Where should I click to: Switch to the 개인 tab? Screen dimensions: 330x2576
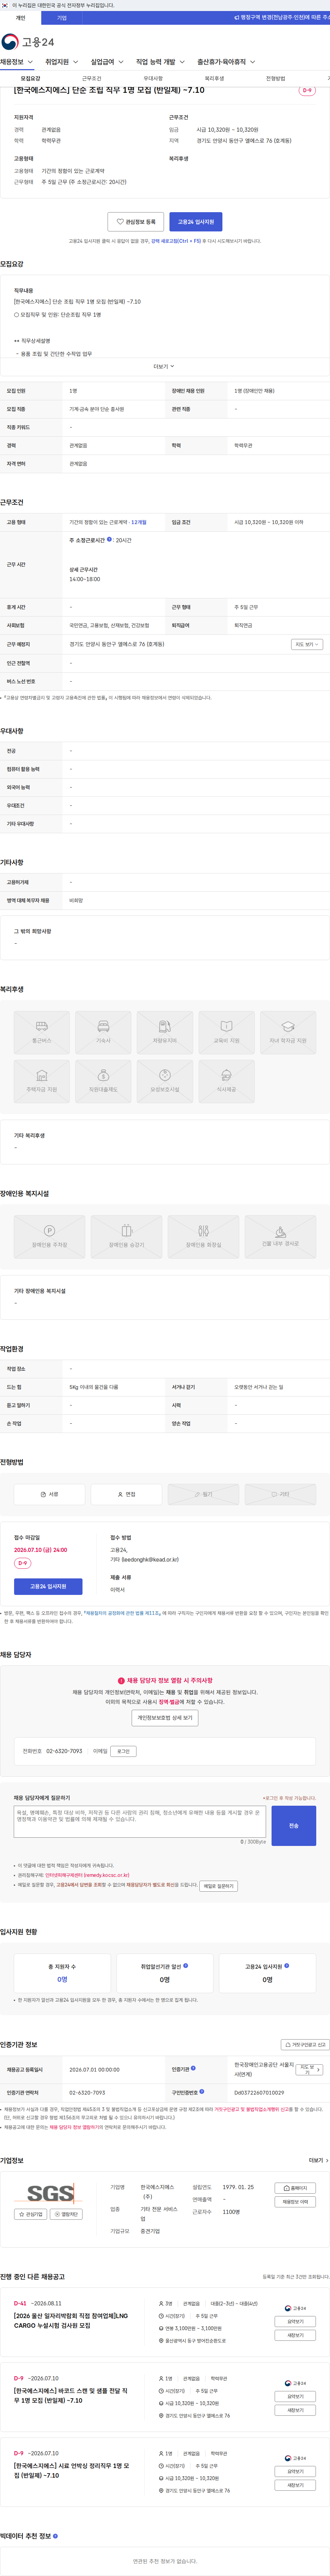tap(20, 18)
